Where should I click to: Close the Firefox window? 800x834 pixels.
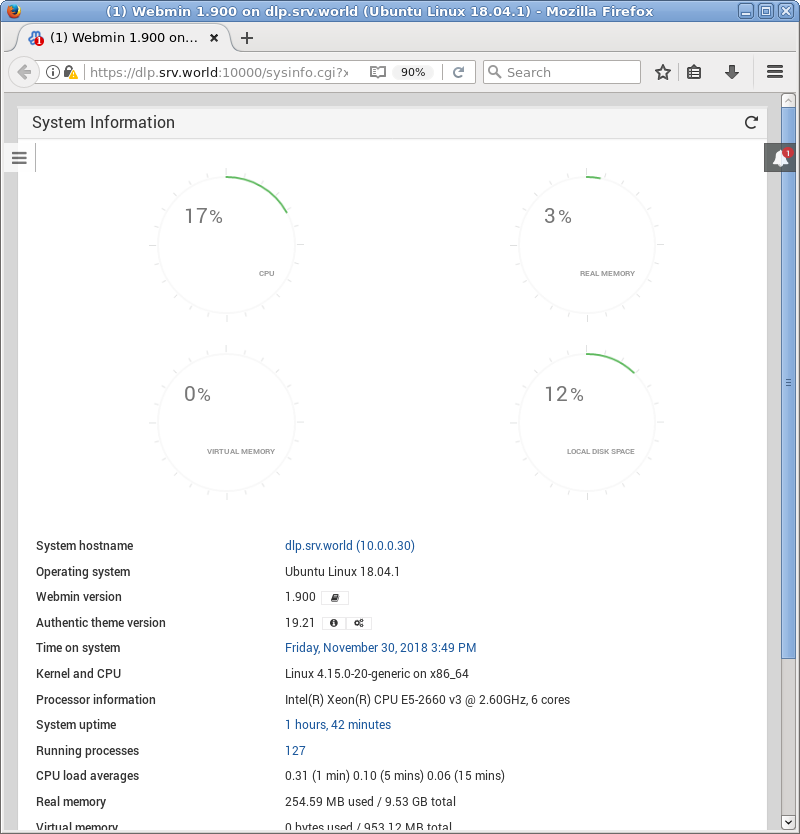coord(786,11)
